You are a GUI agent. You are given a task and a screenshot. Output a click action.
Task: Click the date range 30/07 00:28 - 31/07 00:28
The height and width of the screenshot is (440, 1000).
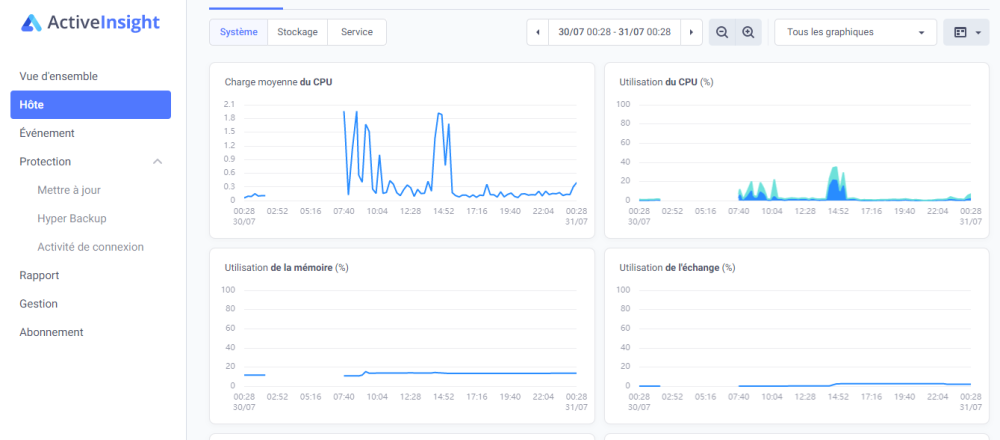pyautogui.click(x=614, y=32)
